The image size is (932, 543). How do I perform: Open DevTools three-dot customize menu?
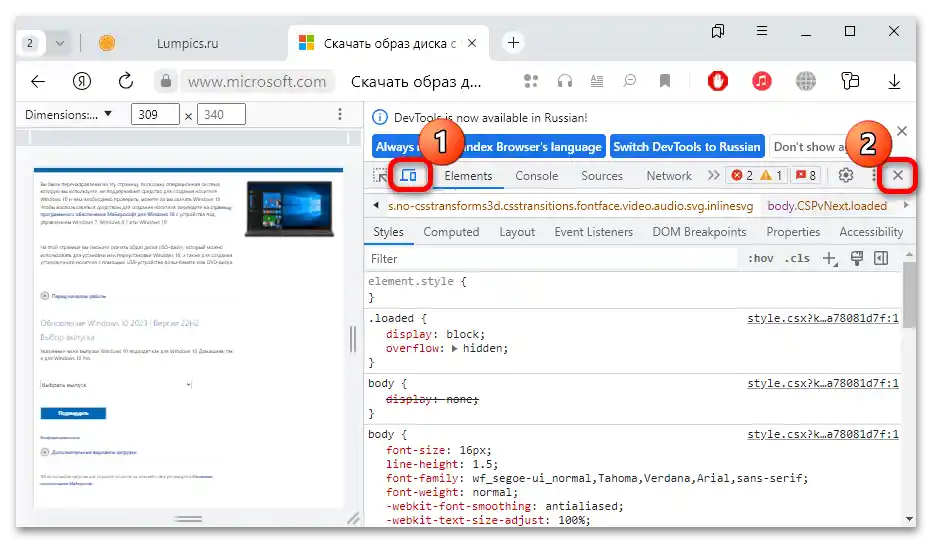tap(873, 175)
